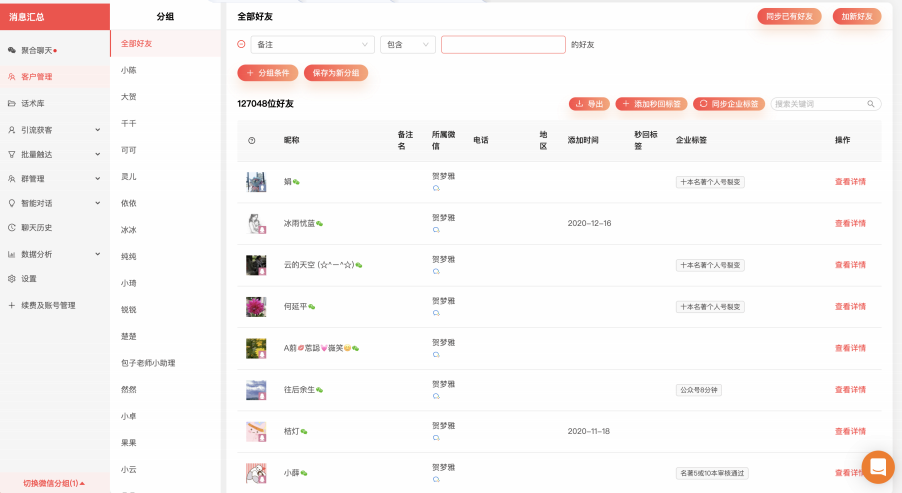Click the 群管理 group icon
Image resolution: width=902 pixels, height=493 pixels.
tap(12, 179)
